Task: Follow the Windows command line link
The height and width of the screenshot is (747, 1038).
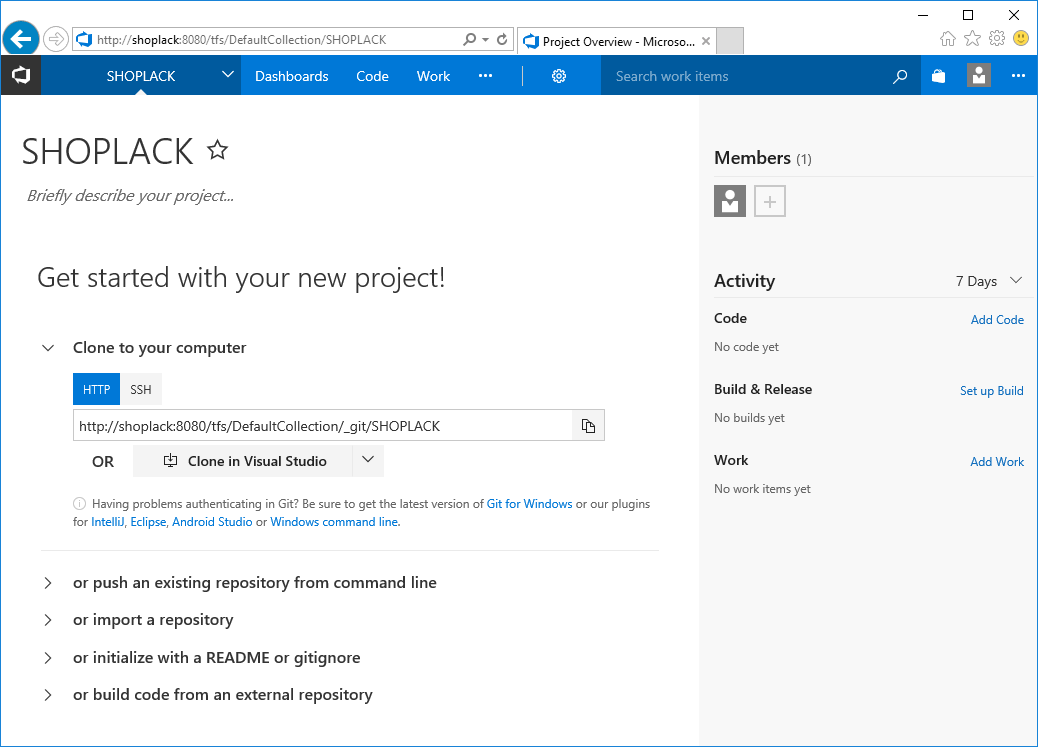Action: [x=334, y=522]
